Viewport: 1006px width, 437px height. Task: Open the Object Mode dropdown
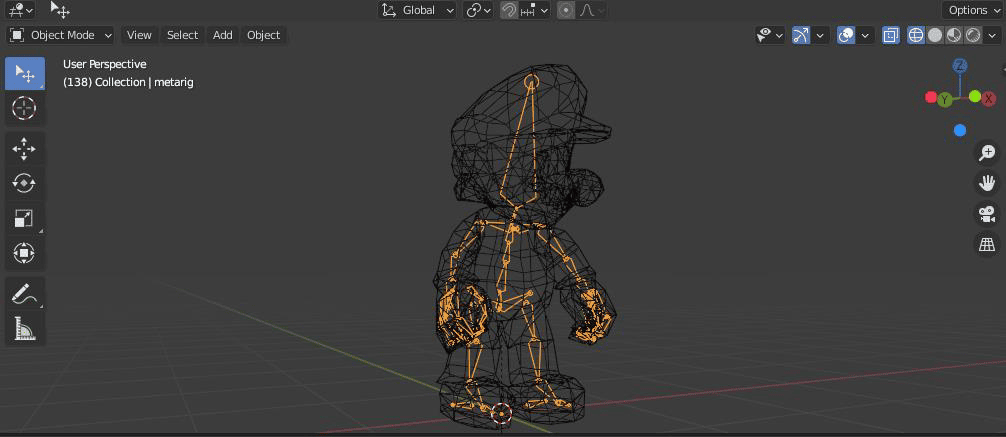click(60, 35)
